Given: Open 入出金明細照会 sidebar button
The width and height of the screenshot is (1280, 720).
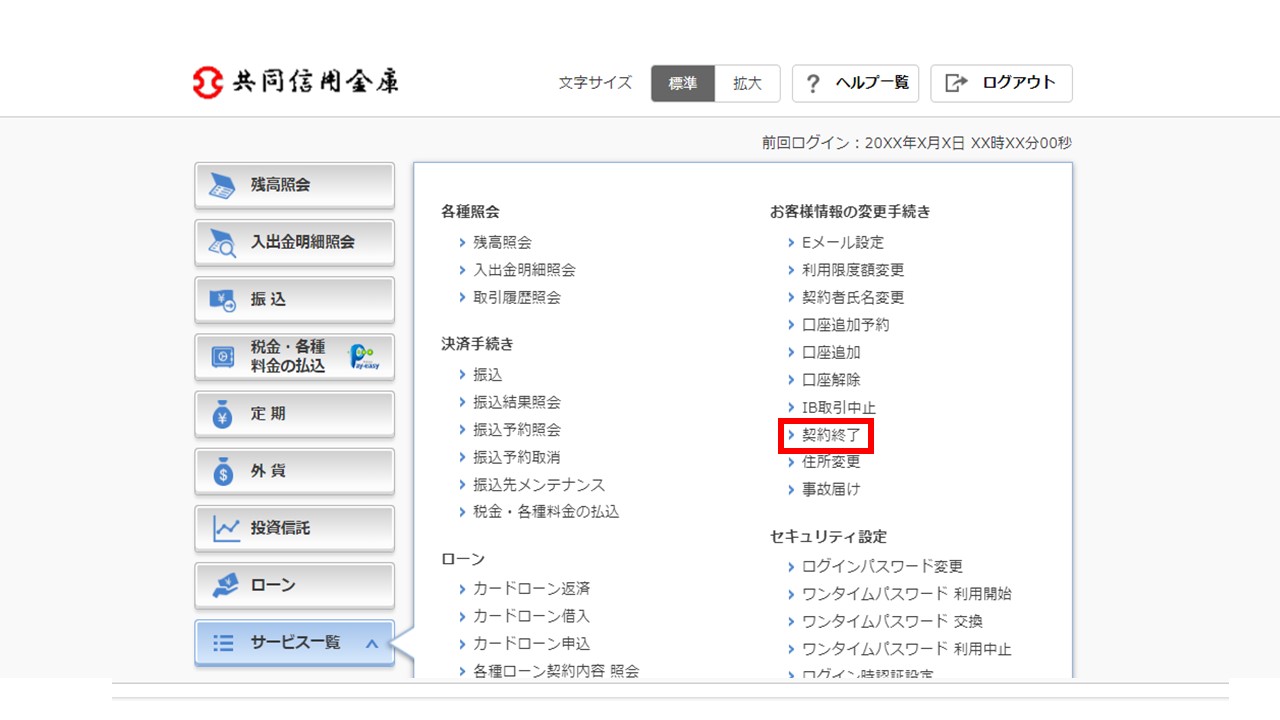Looking at the screenshot, I should click(x=294, y=242).
